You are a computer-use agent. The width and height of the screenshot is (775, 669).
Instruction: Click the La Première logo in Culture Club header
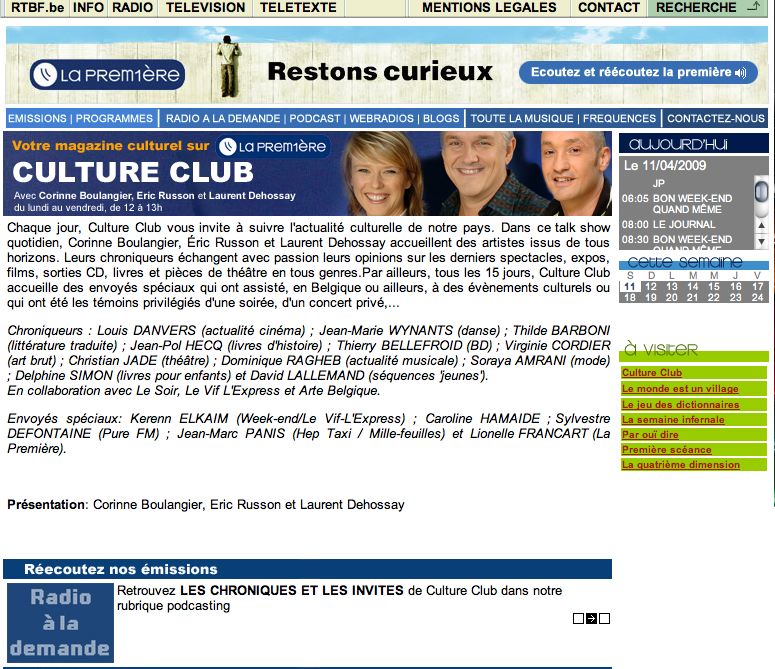tap(272, 146)
